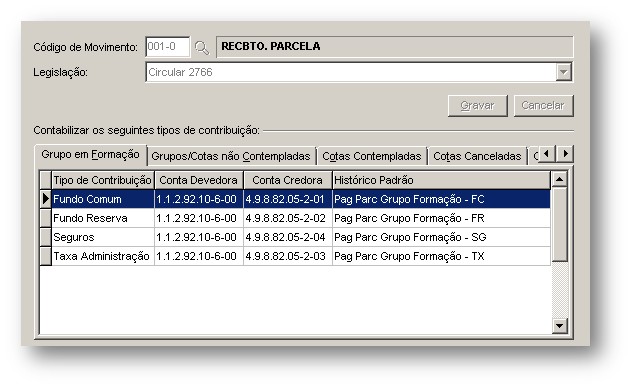Click the row selector for Seguros

pos(46,237)
